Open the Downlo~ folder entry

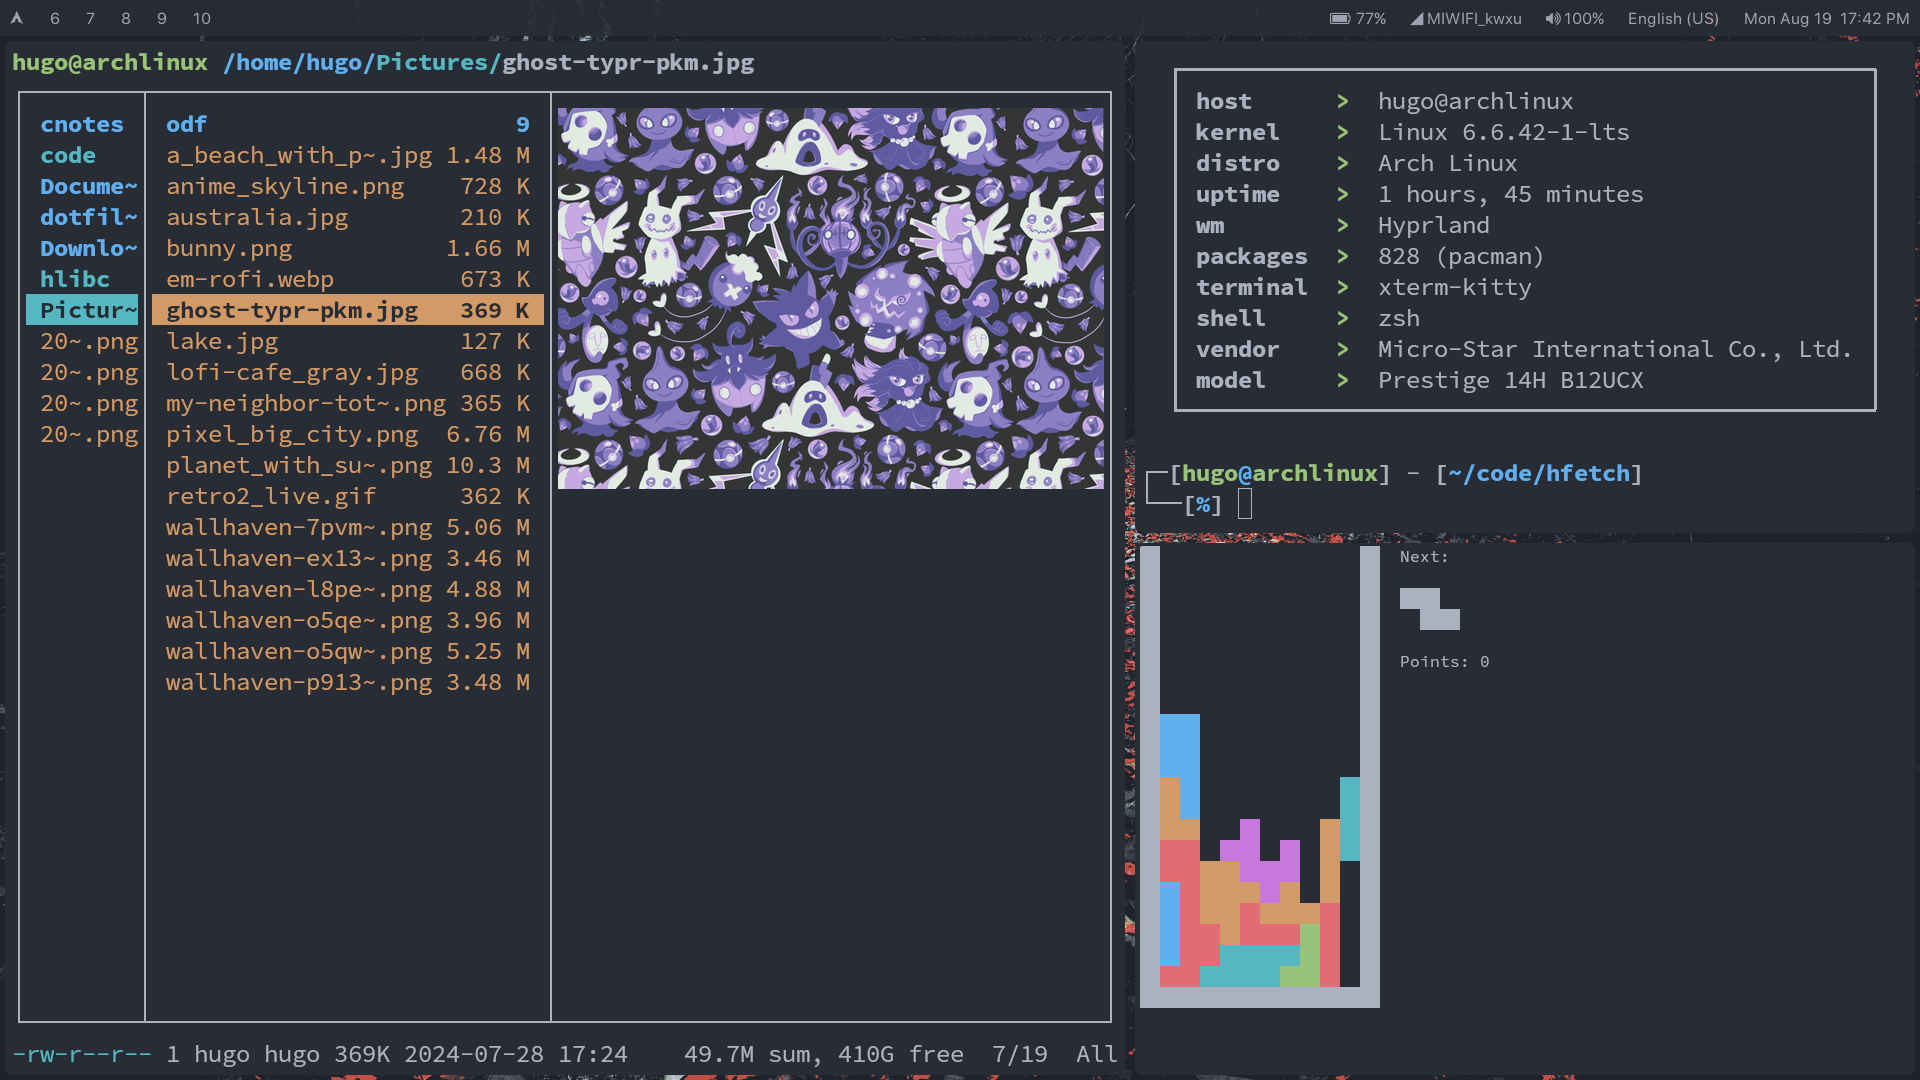87,248
